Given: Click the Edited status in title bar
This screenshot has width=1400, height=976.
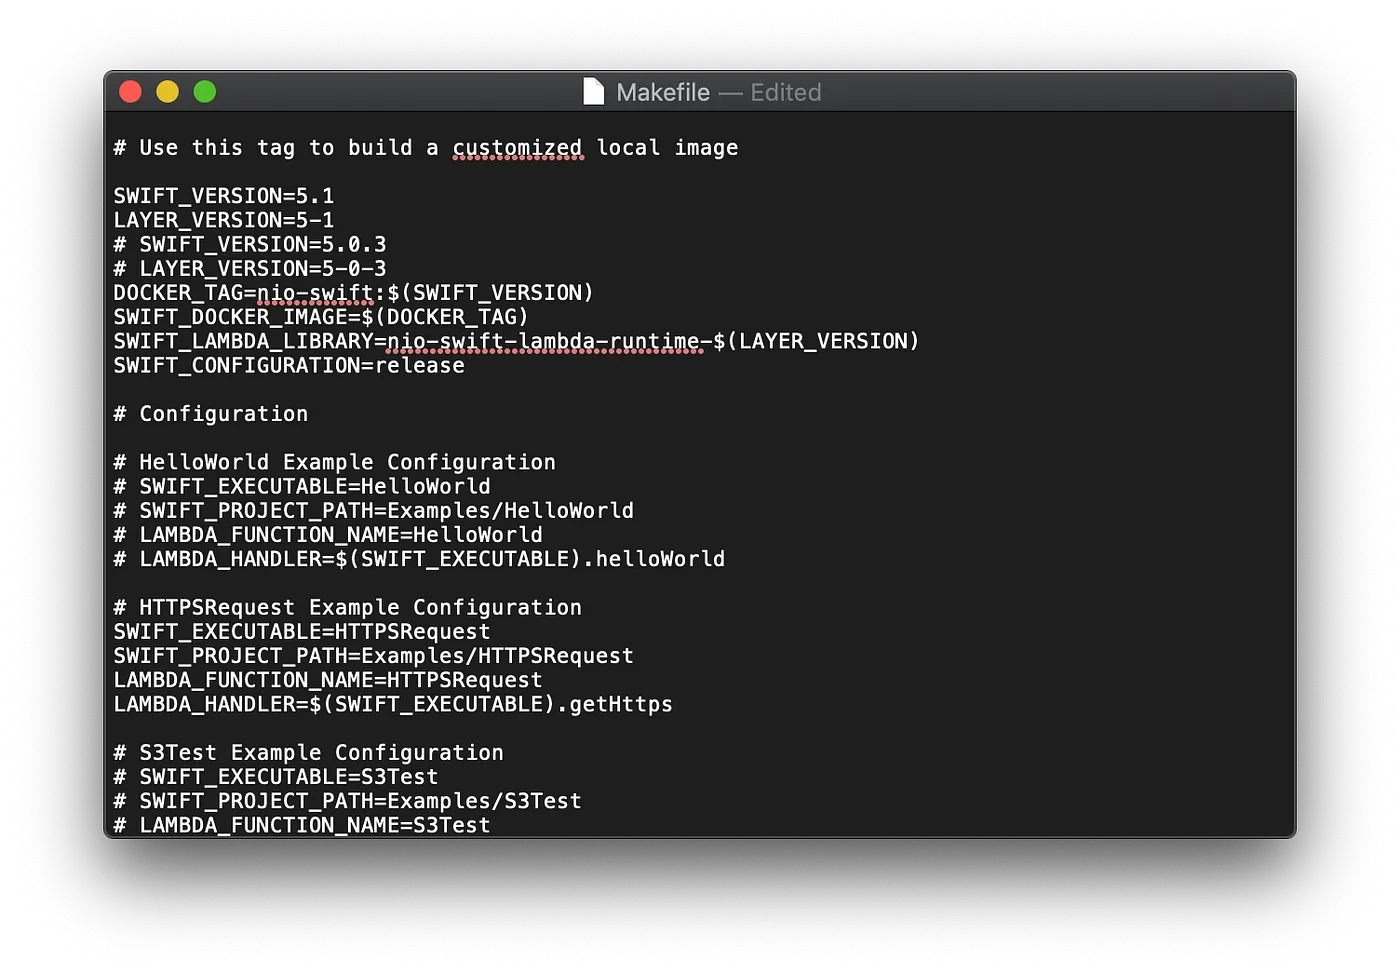Looking at the screenshot, I should point(786,92).
